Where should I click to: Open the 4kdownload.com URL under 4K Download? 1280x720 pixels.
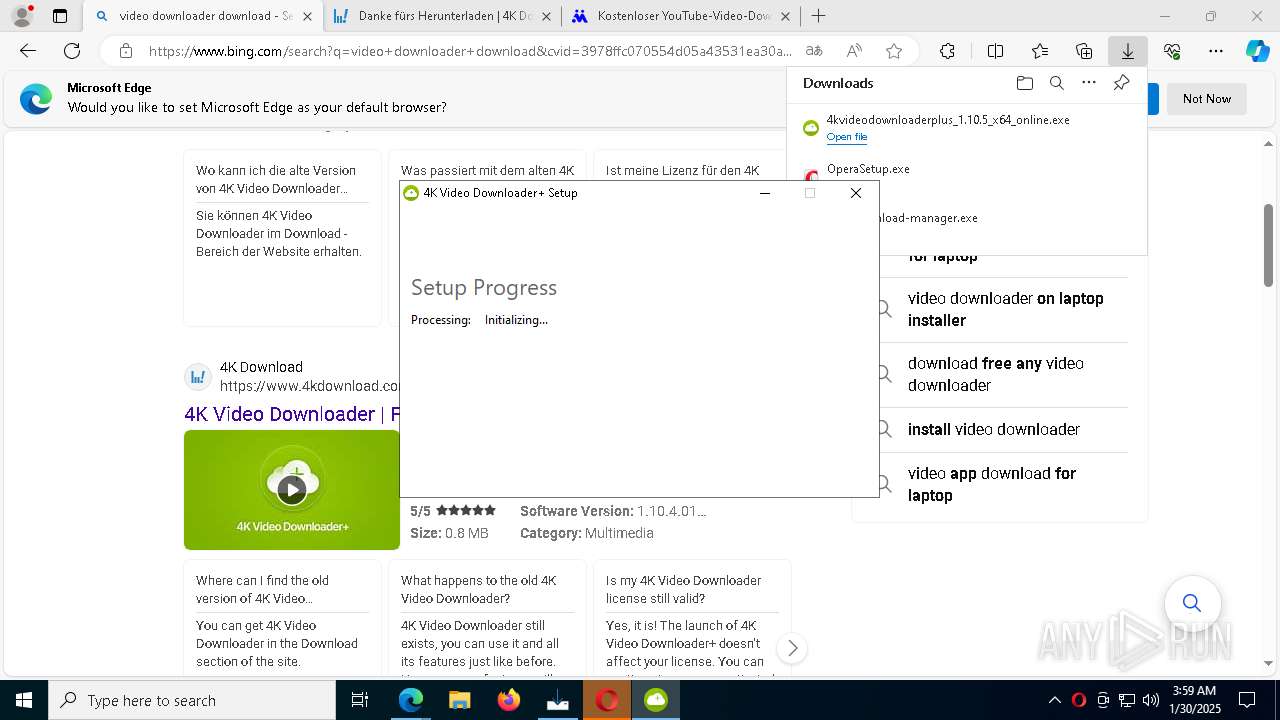click(310, 386)
